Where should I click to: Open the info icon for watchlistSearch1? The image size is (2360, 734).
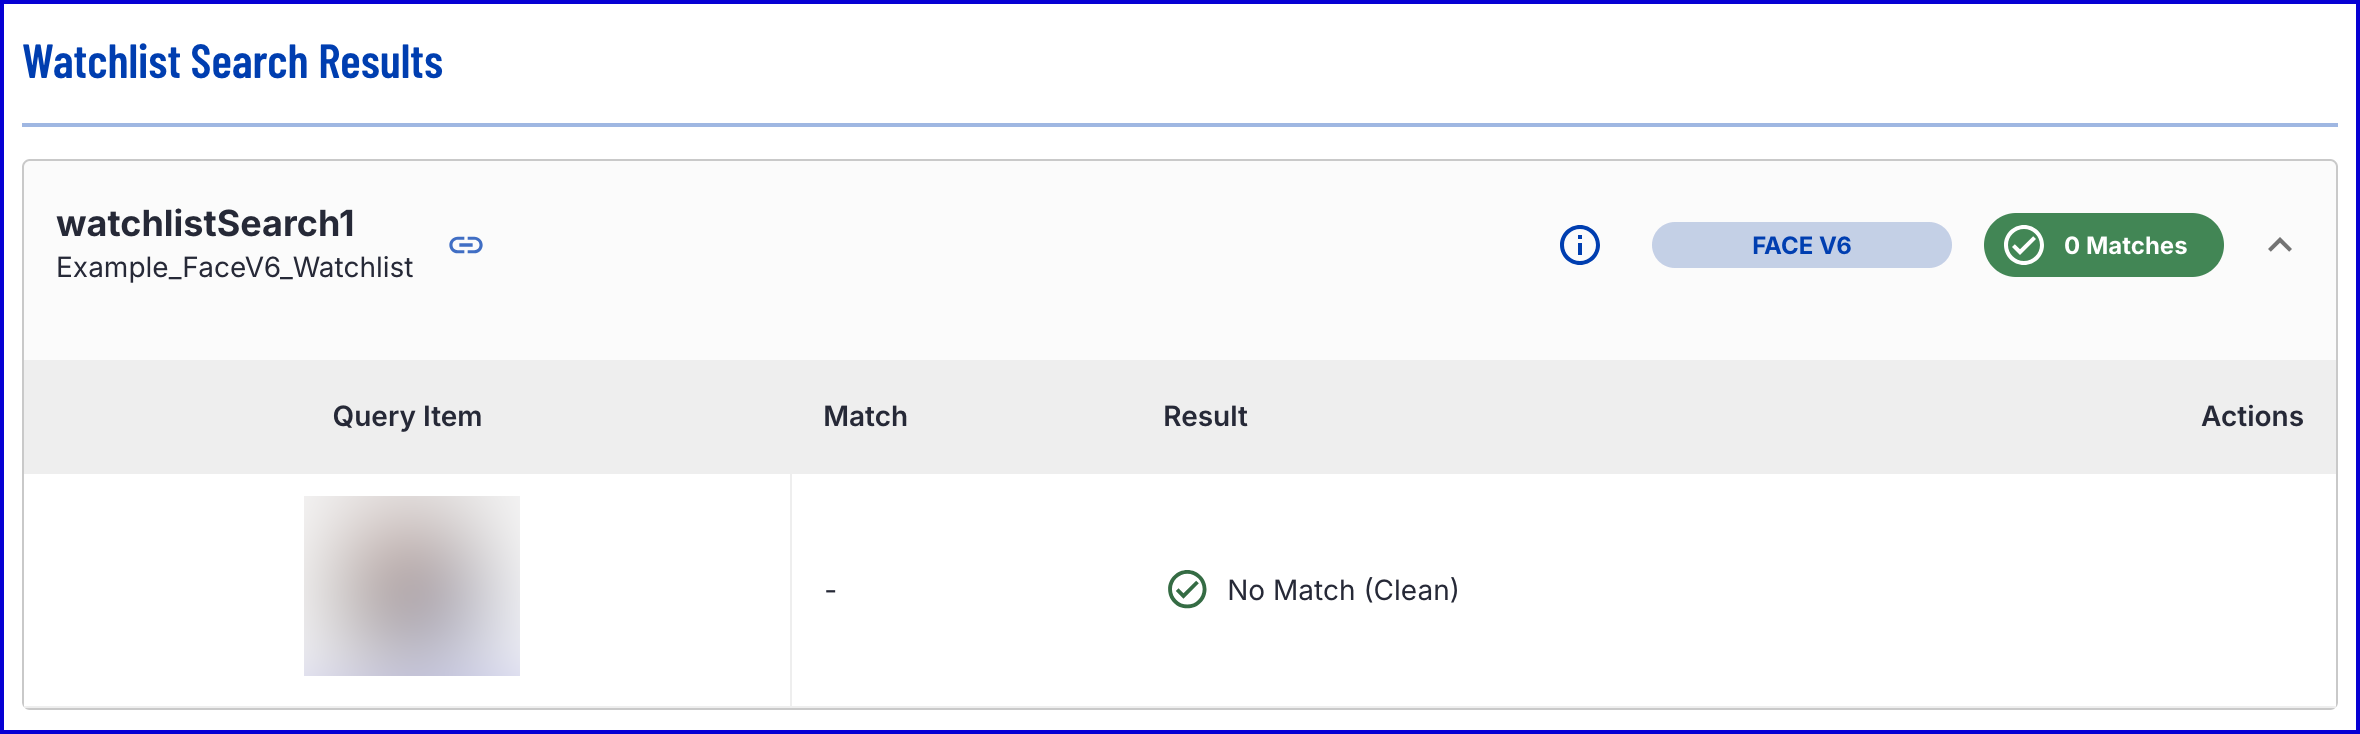click(1579, 245)
